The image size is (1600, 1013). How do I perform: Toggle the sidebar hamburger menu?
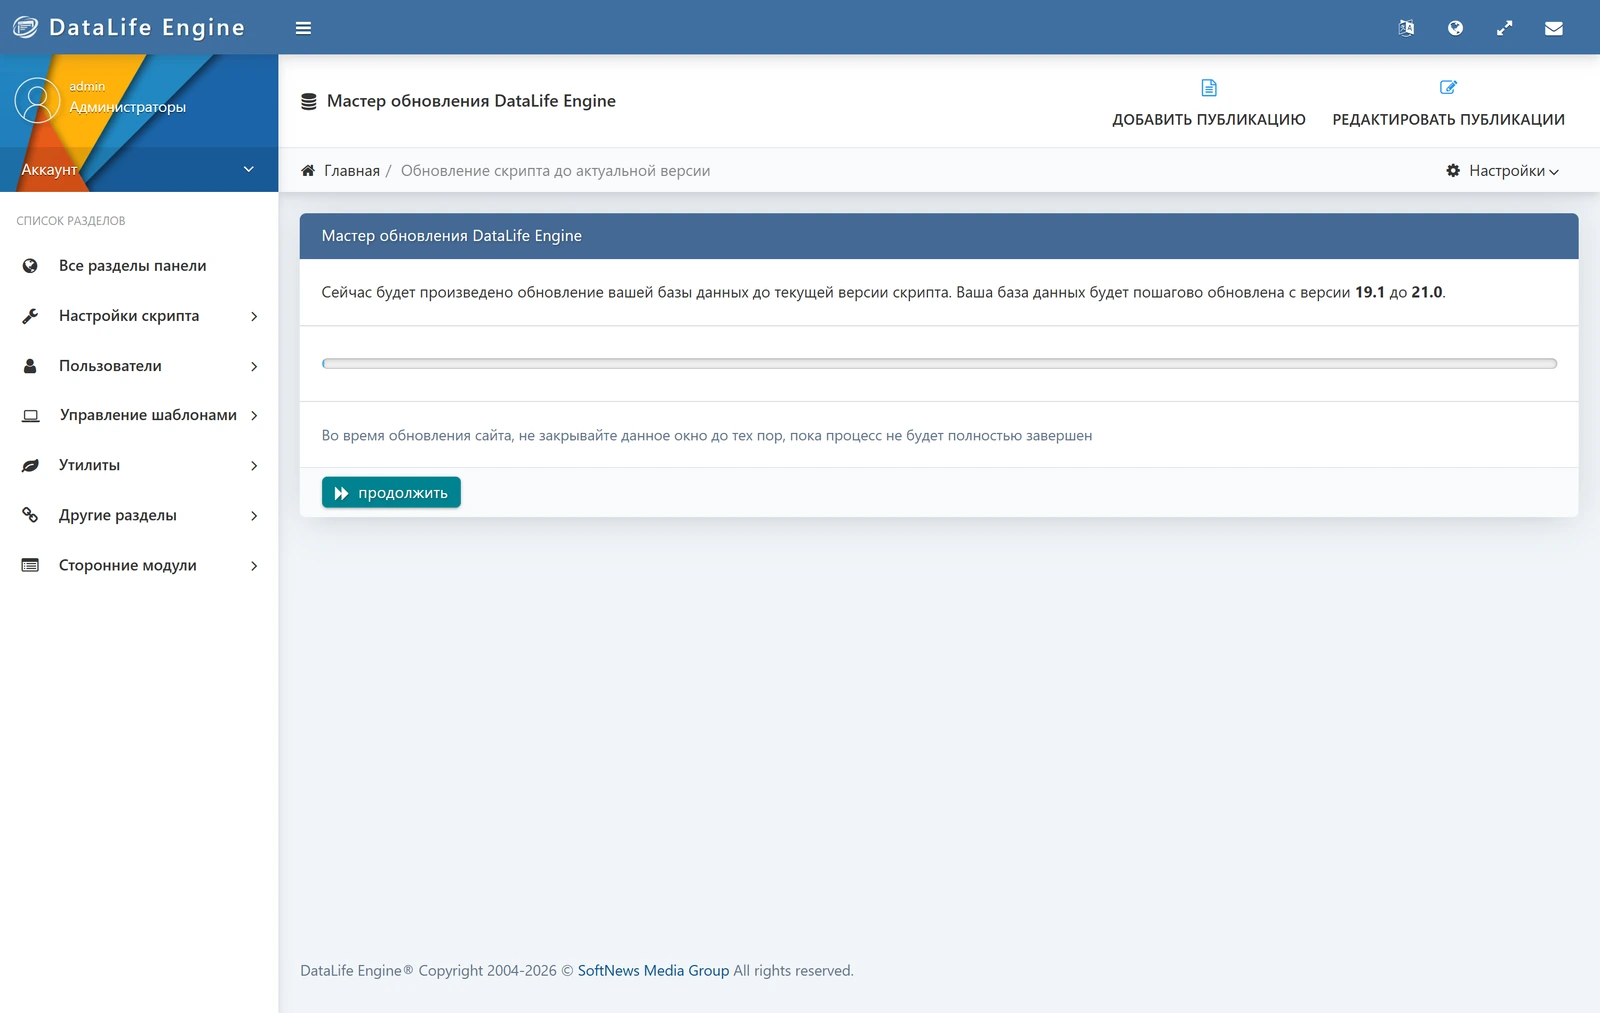303,28
